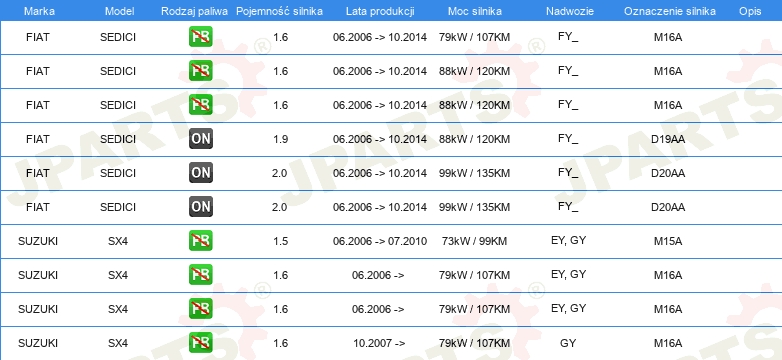
Task: Click the diesel ON icon in the D19AA row
Action: click(200, 139)
